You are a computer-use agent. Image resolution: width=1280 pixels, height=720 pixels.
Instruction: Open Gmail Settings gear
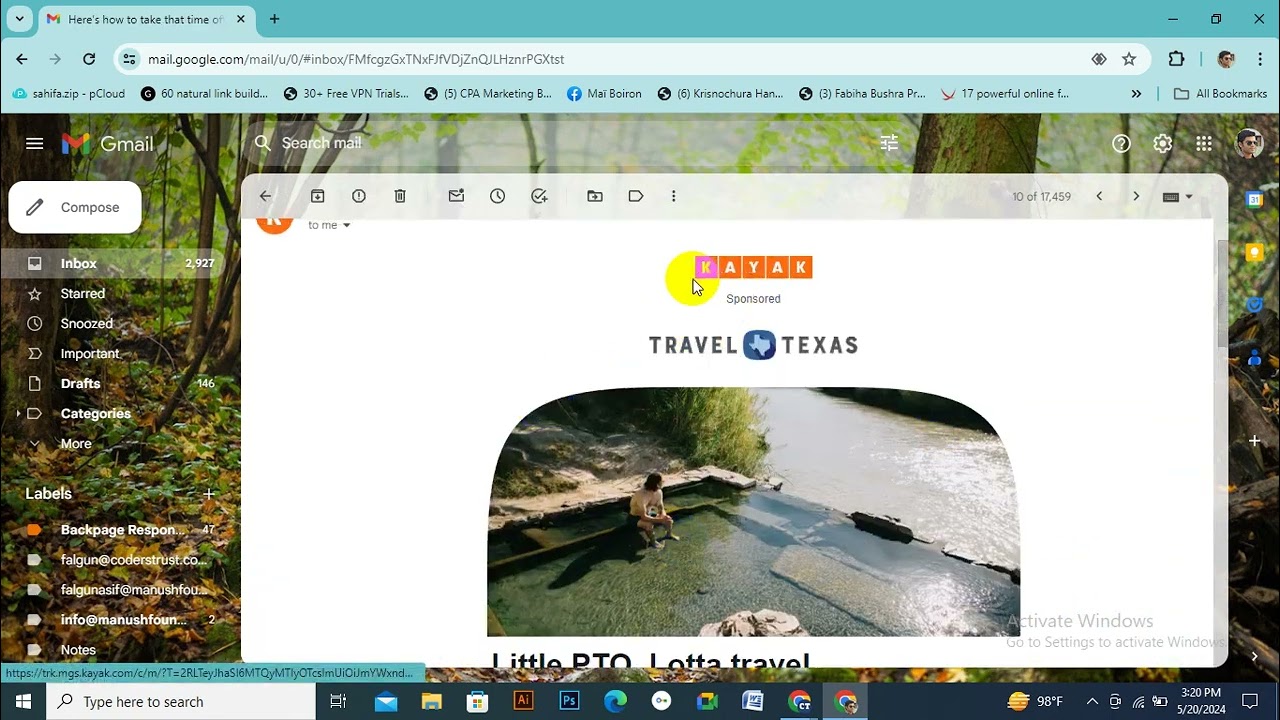pos(1162,144)
